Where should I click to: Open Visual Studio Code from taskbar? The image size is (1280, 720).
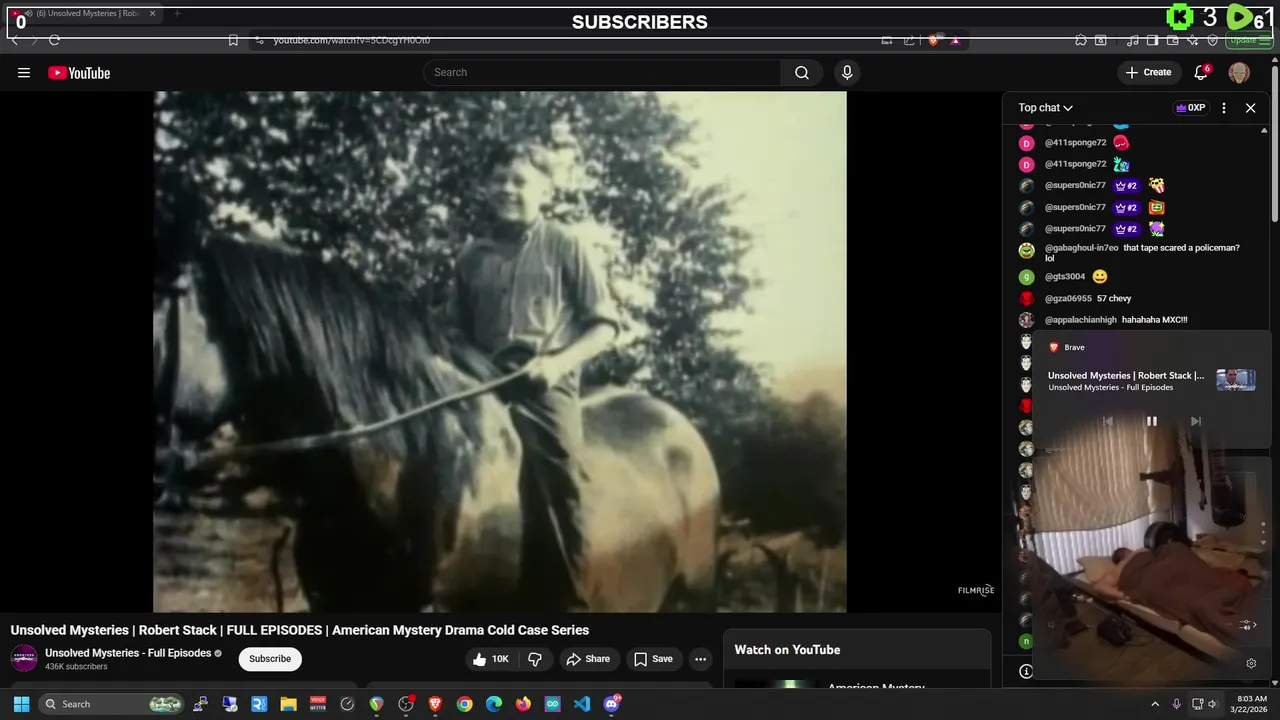(x=582, y=704)
